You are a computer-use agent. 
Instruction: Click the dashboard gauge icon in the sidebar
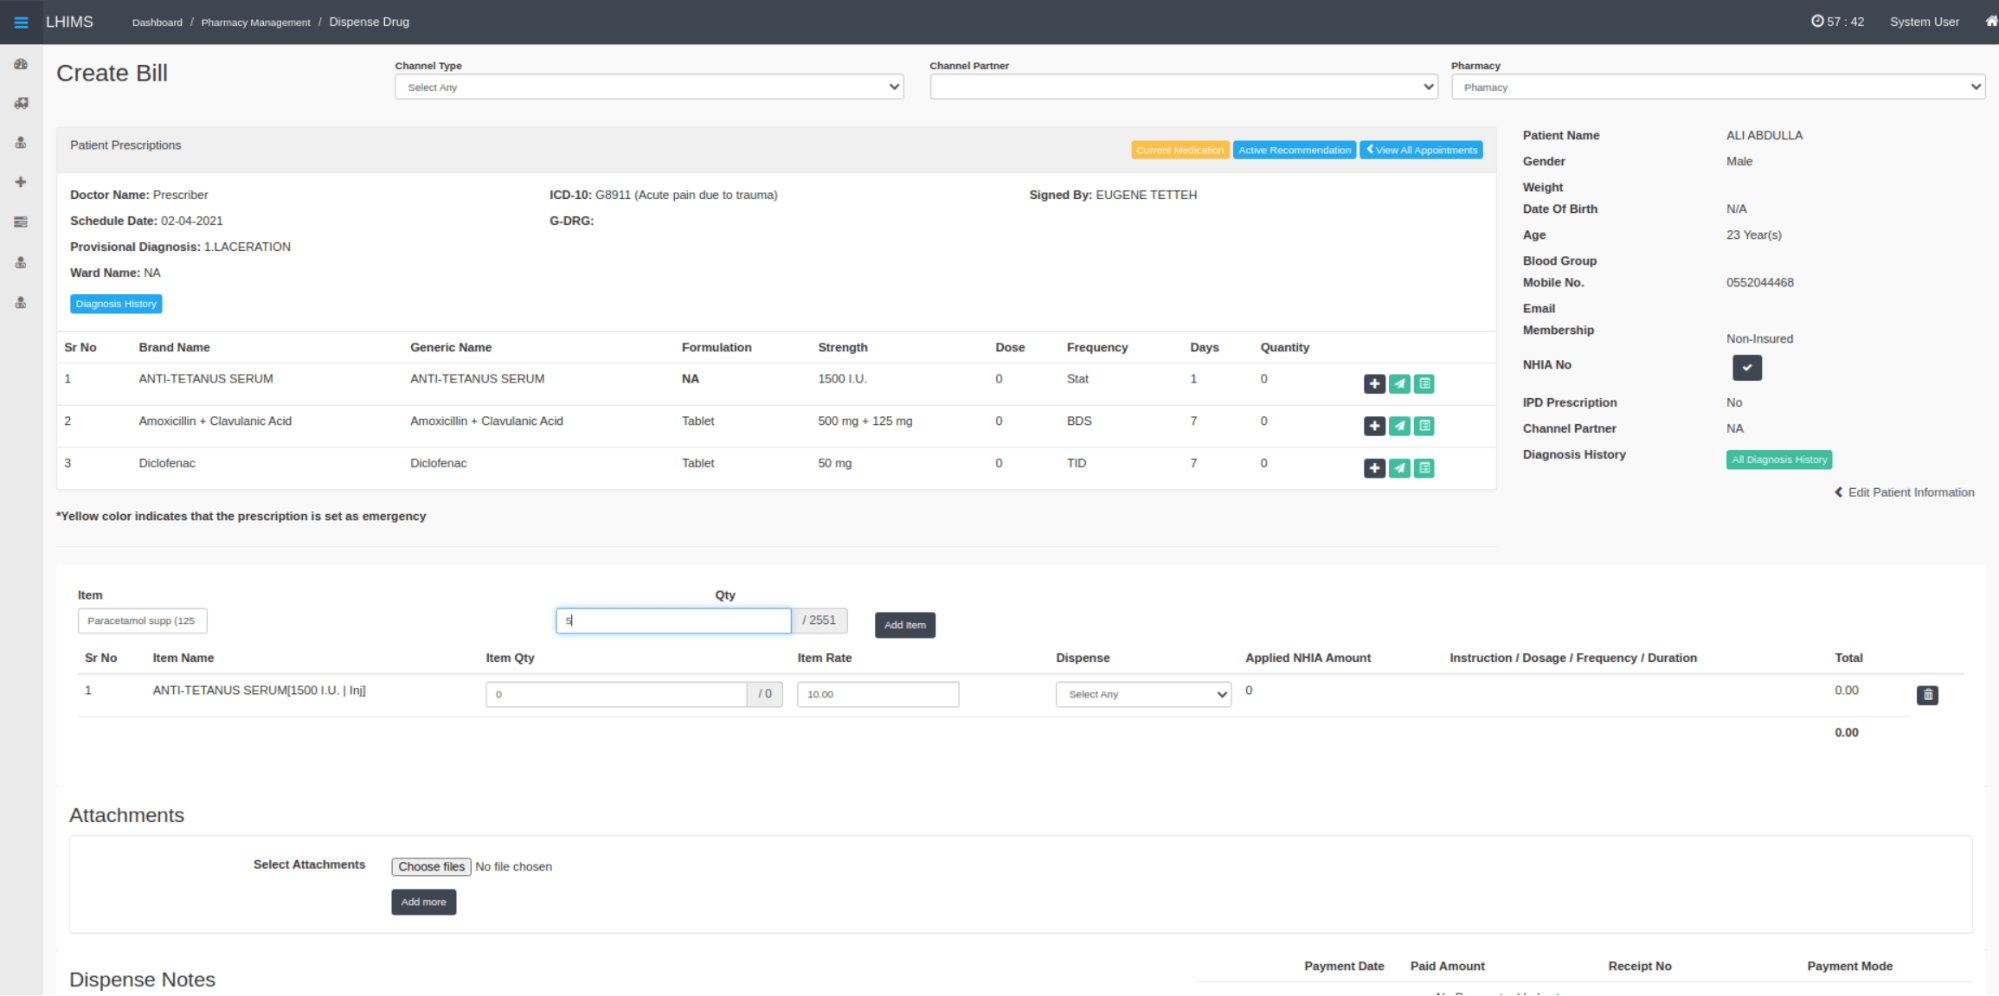[21, 64]
